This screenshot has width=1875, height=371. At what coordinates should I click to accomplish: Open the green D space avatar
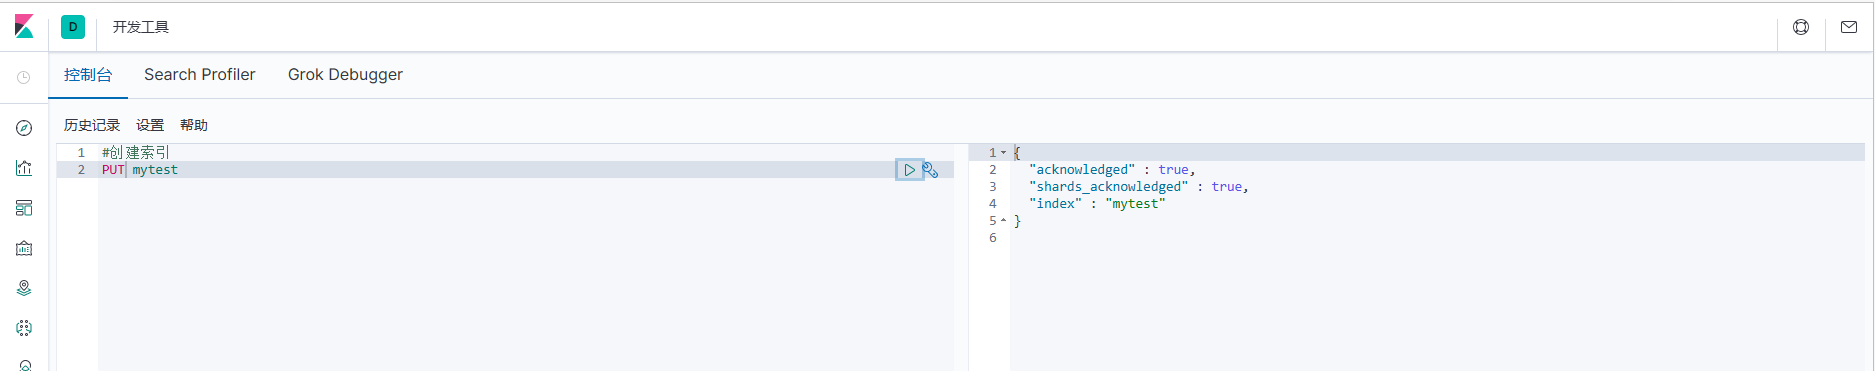point(73,27)
